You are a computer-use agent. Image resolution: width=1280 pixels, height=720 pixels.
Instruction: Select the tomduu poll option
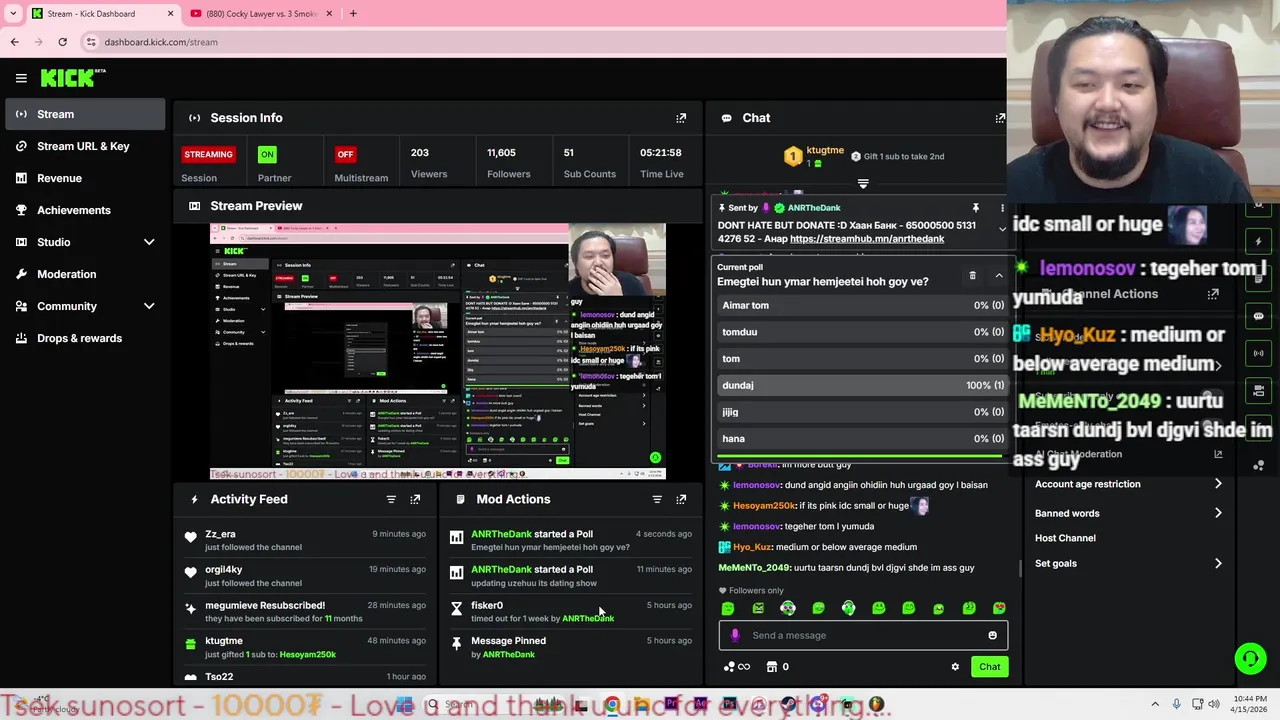coord(862,332)
